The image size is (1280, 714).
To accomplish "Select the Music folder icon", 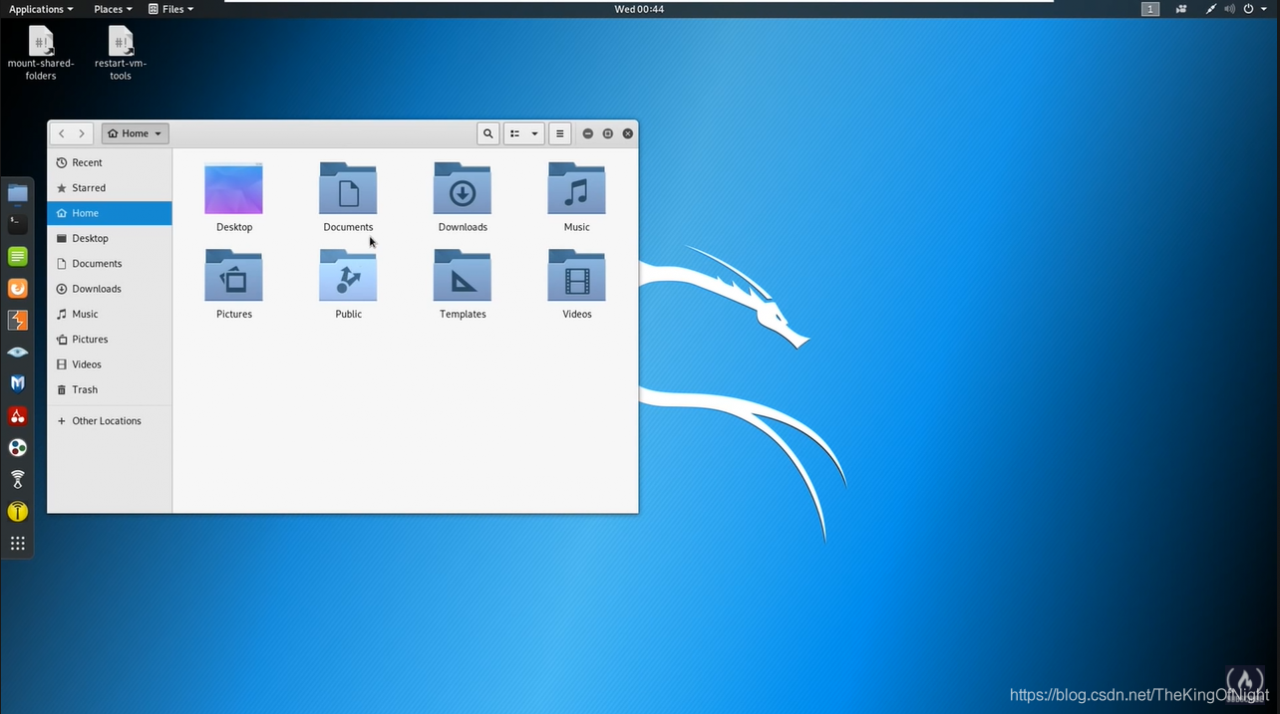I will pos(576,188).
